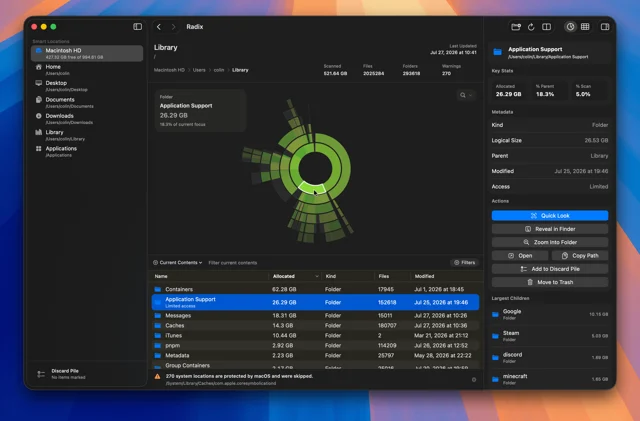Sort by Files column header

pyautogui.click(x=384, y=276)
